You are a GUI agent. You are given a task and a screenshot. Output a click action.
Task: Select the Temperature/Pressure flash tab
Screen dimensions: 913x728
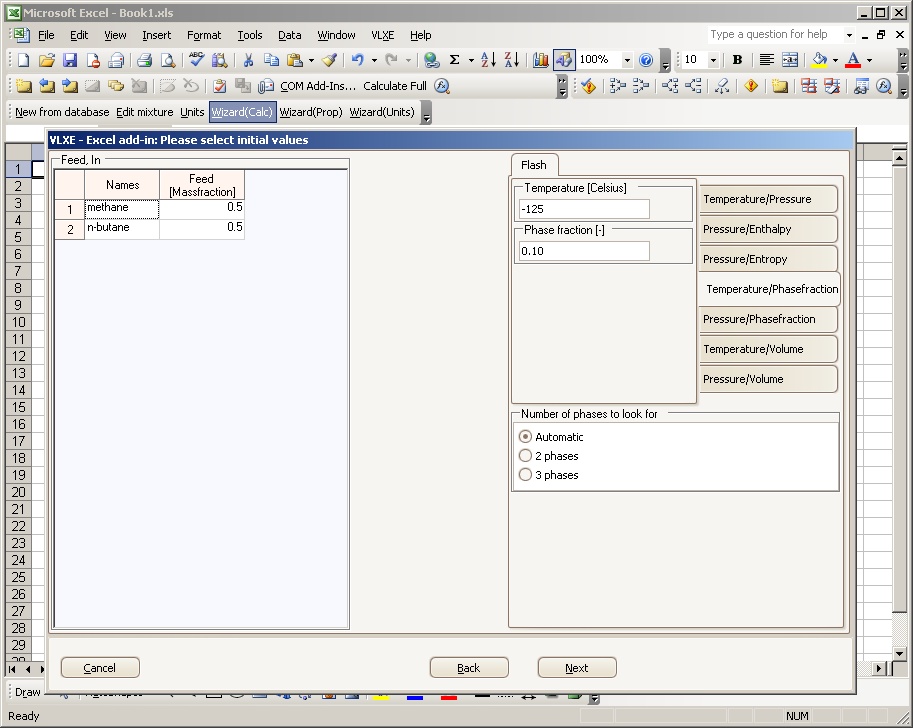[768, 199]
